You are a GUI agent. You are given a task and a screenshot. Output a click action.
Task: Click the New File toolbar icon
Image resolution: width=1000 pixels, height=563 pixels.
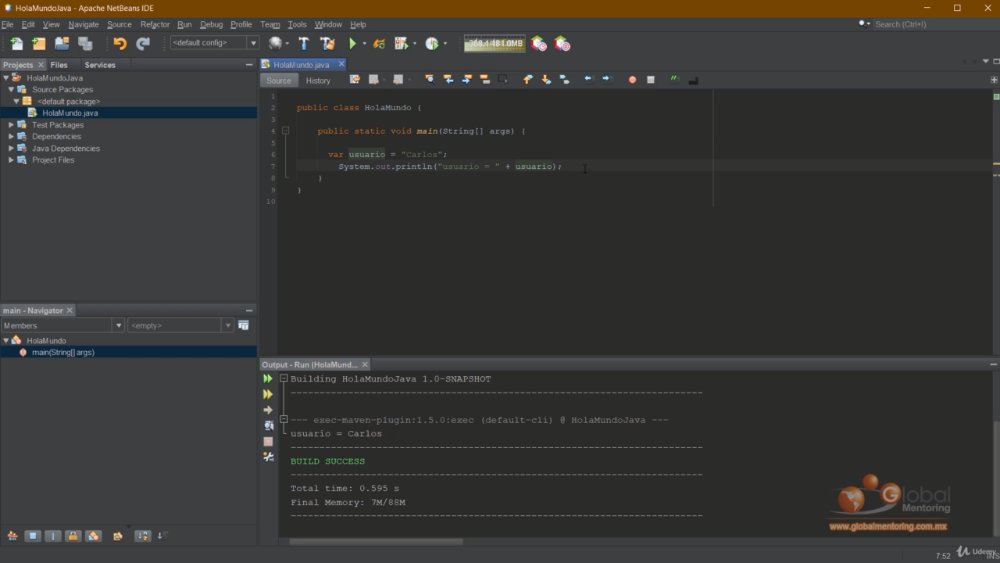pos(17,43)
